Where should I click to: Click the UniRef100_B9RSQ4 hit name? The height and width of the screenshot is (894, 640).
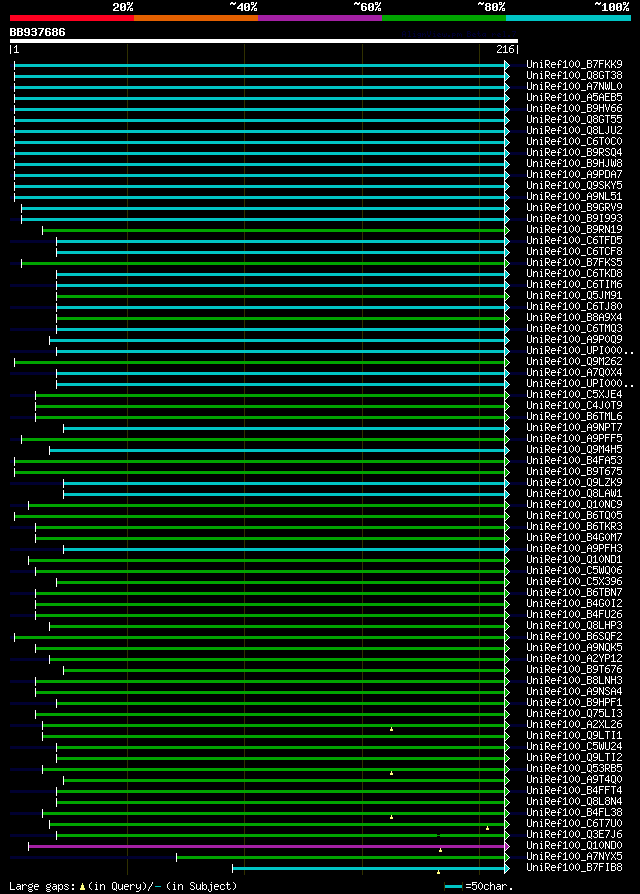574,152
